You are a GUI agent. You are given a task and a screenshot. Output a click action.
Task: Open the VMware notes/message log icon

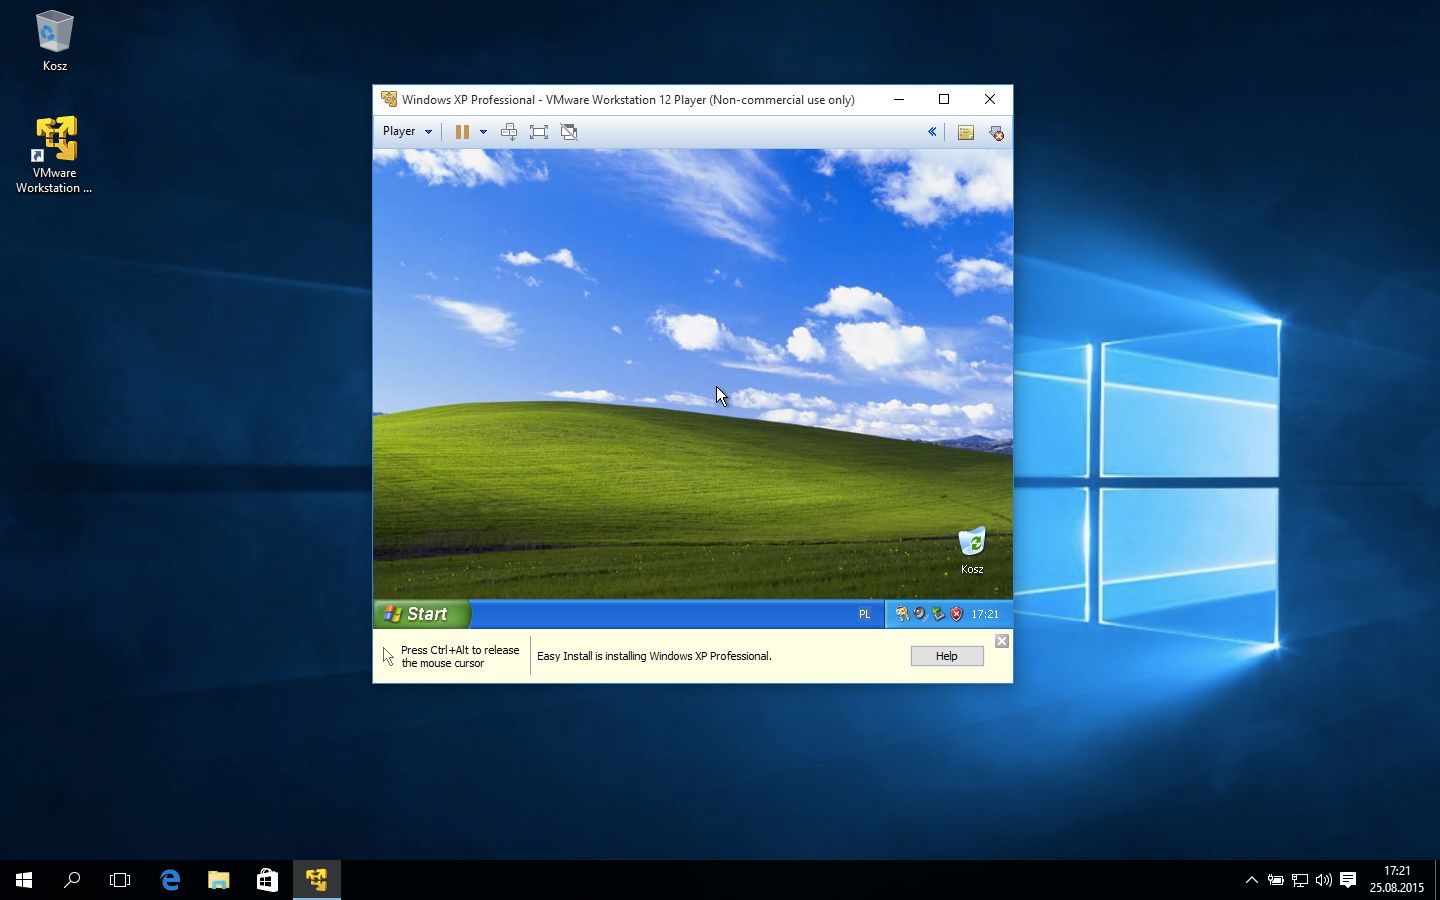tap(965, 132)
